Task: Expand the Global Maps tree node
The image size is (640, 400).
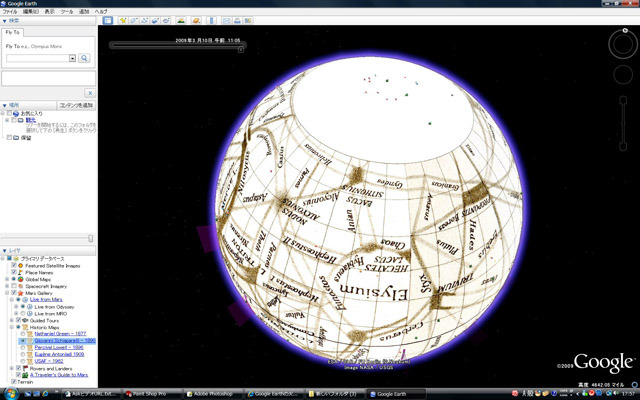Action: 7,279
